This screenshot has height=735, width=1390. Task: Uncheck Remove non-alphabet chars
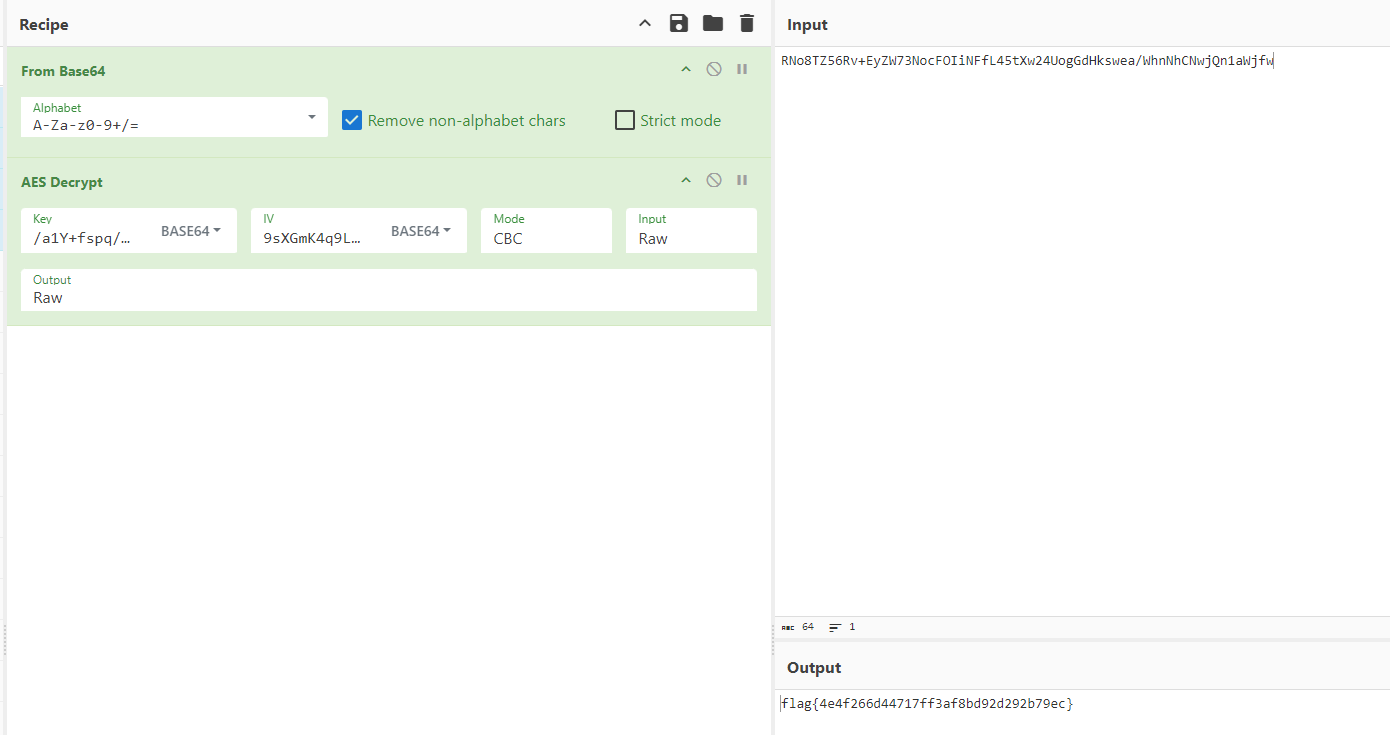(352, 120)
